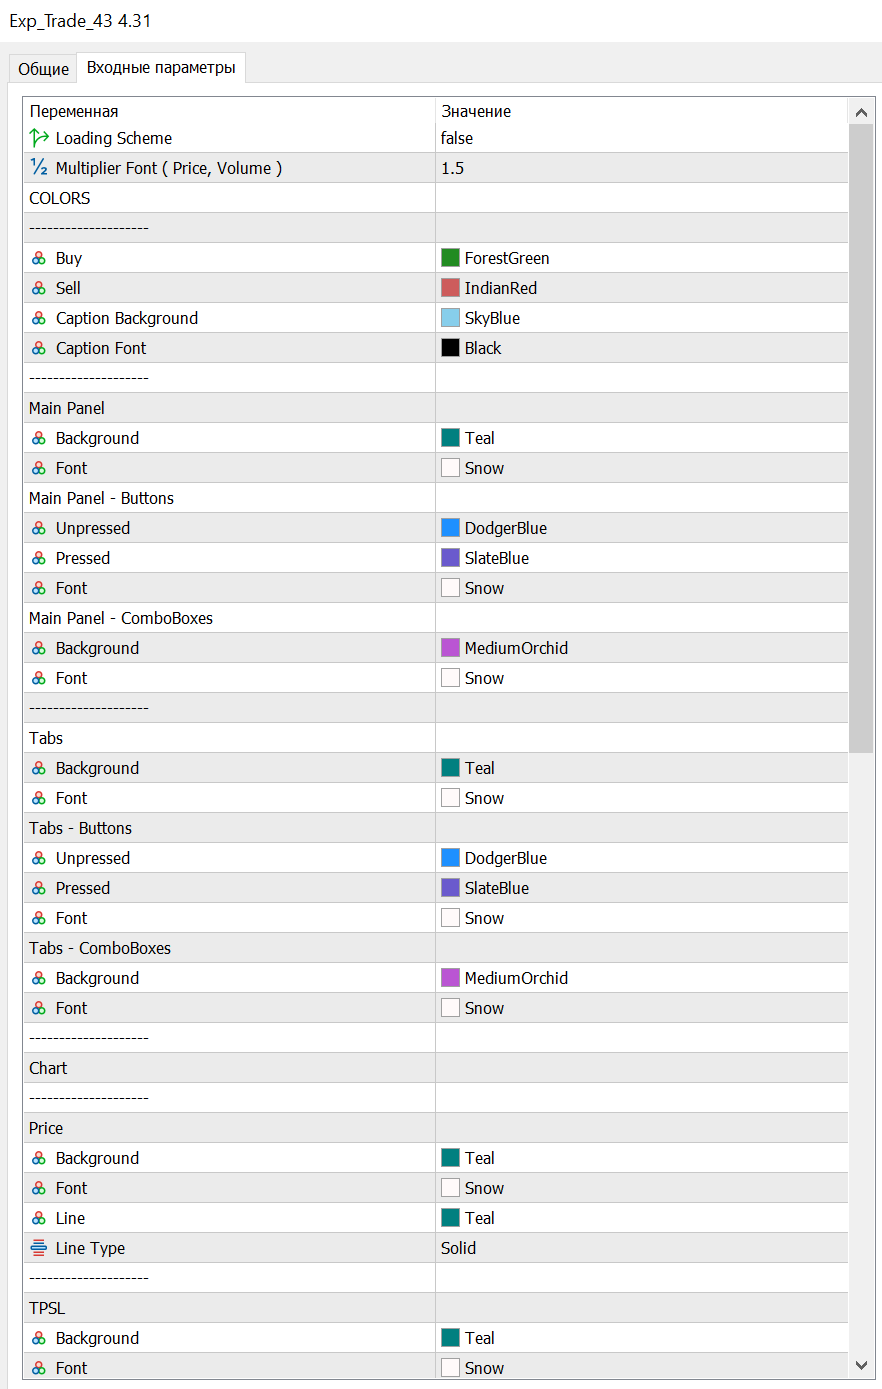Click the Caption Font parameter icon
Viewport: 882px width, 1389px height.
[39, 348]
